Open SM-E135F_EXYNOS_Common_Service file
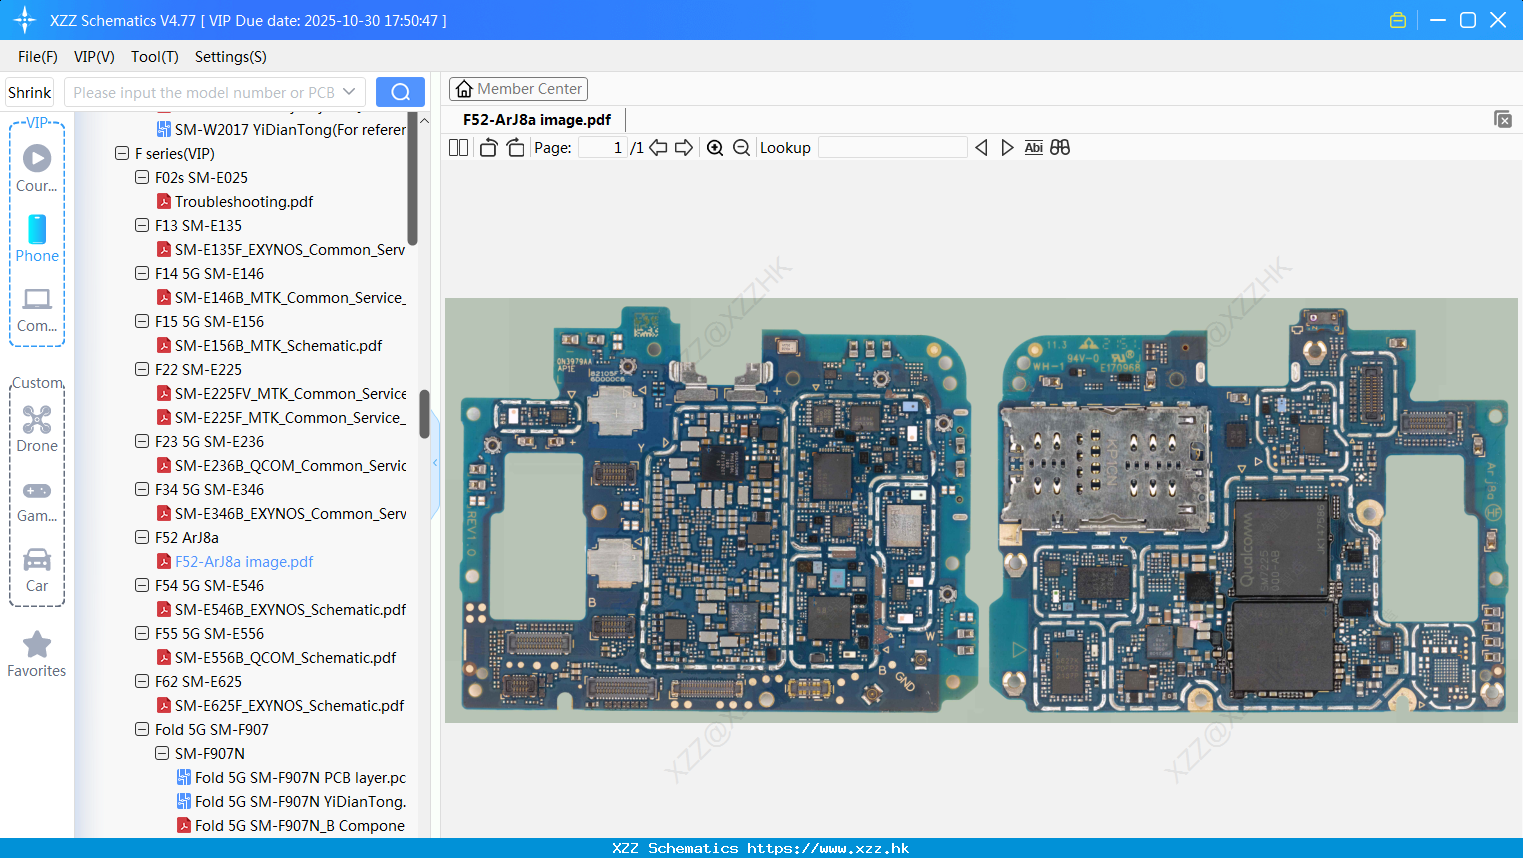This screenshot has height=858, width=1523. 290,250
